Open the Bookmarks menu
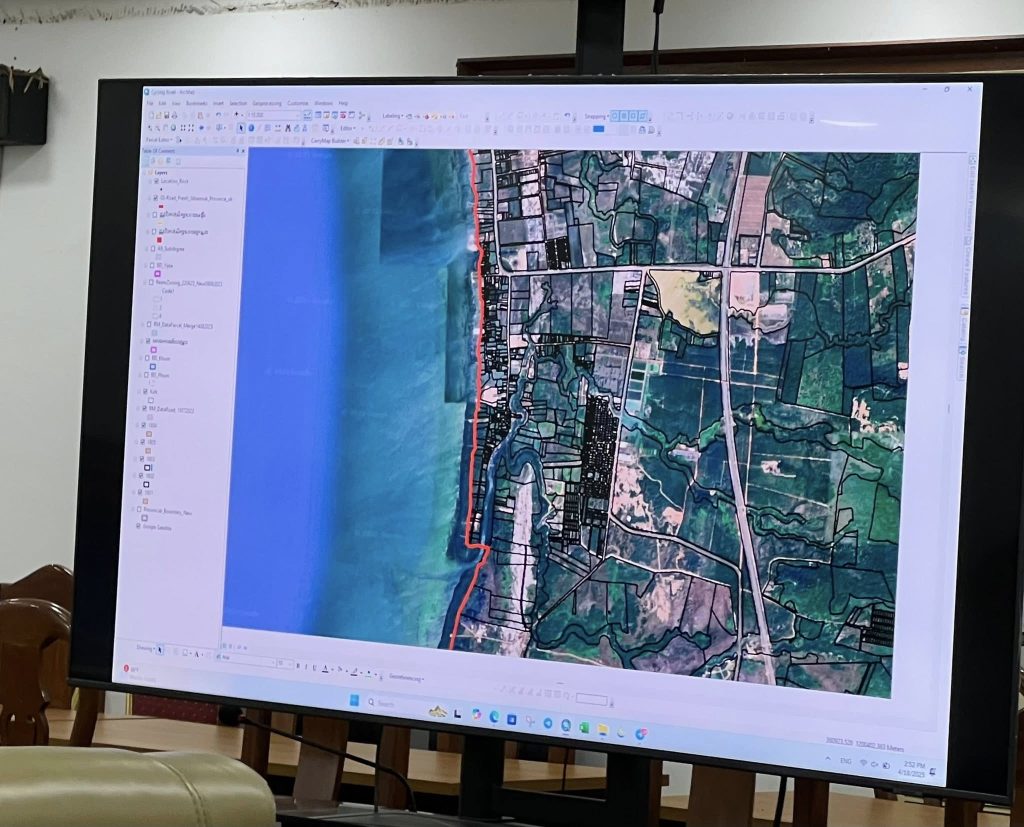Screen dimensions: 1024x827 click(197, 103)
